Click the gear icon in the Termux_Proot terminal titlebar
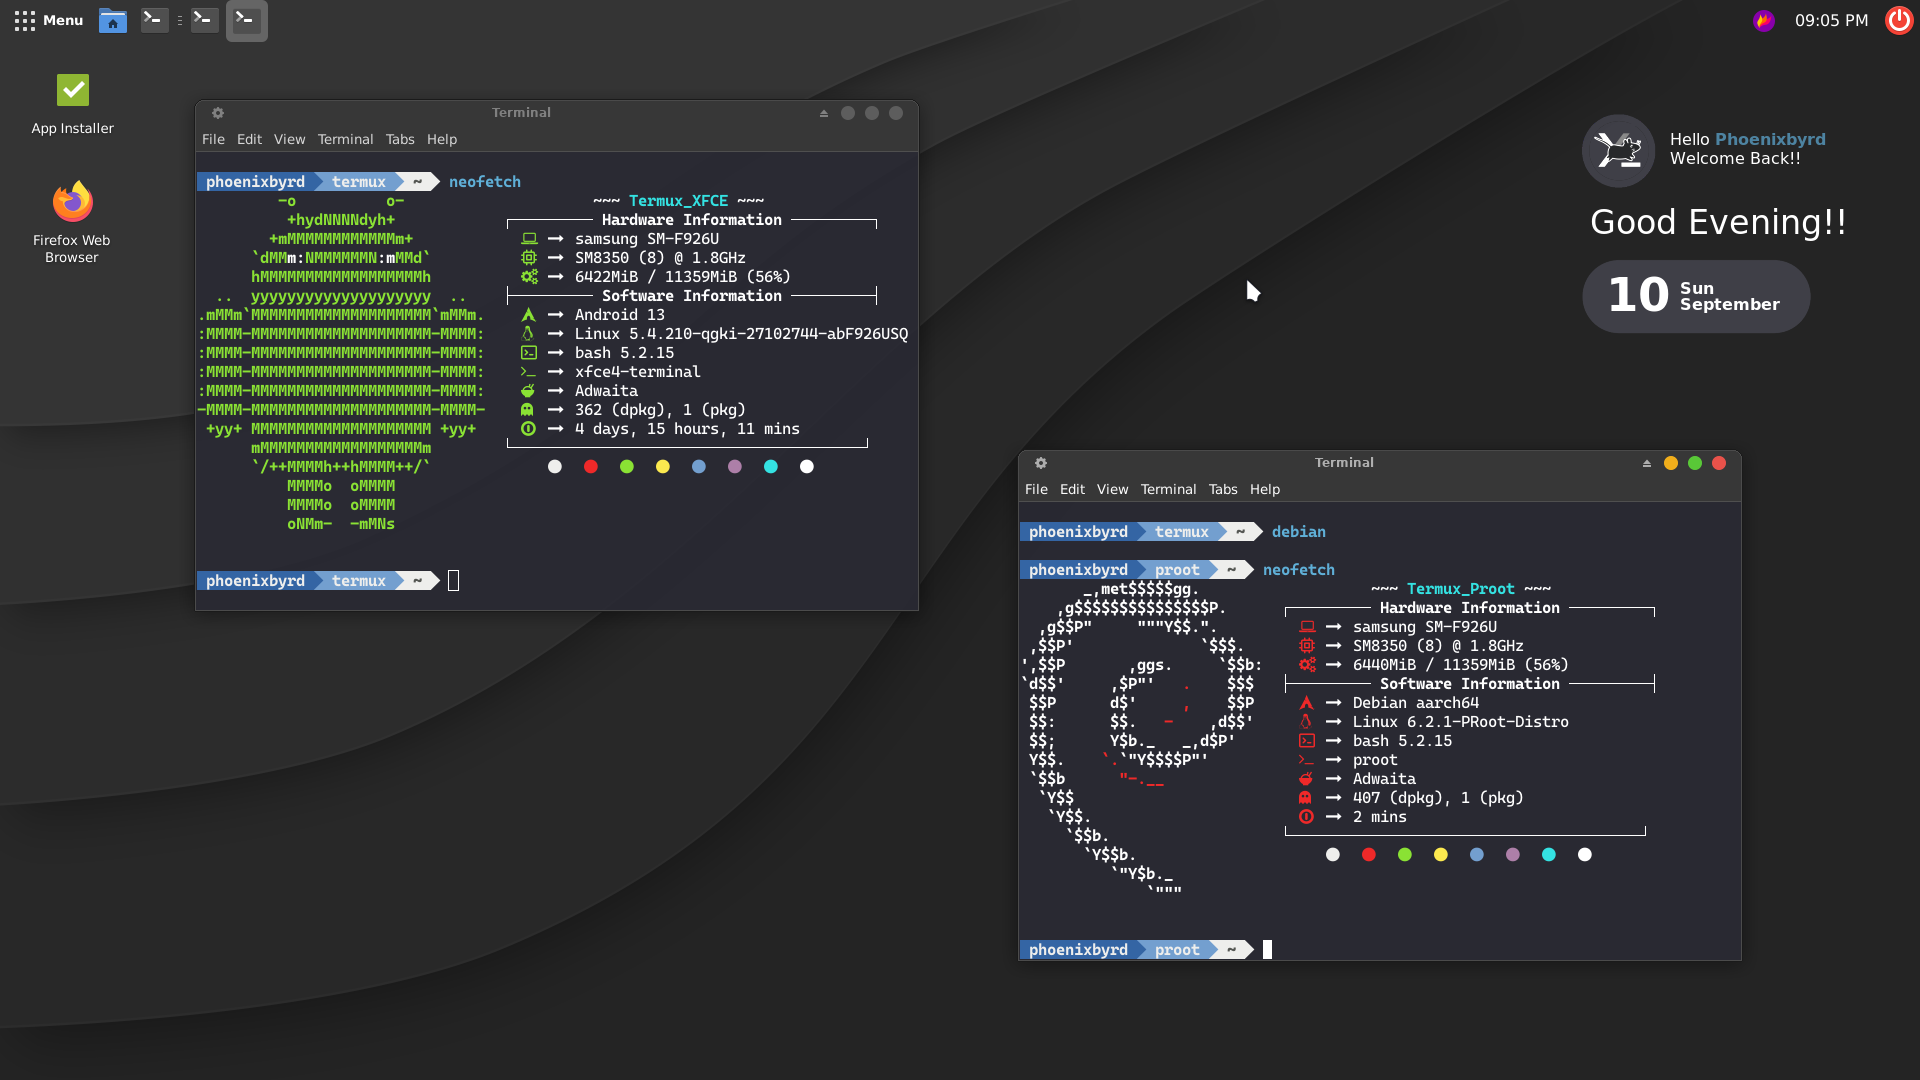Screen dimensions: 1920x1080 (1041, 463)
